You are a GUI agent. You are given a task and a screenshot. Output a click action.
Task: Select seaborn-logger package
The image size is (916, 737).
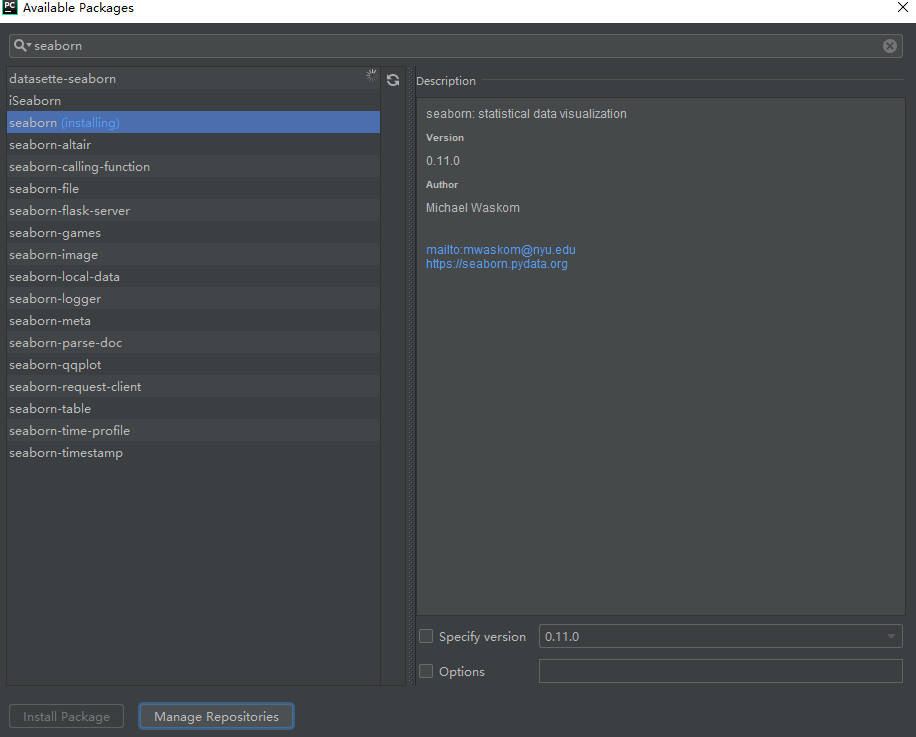pyautogui.click(x=193, y=298)
